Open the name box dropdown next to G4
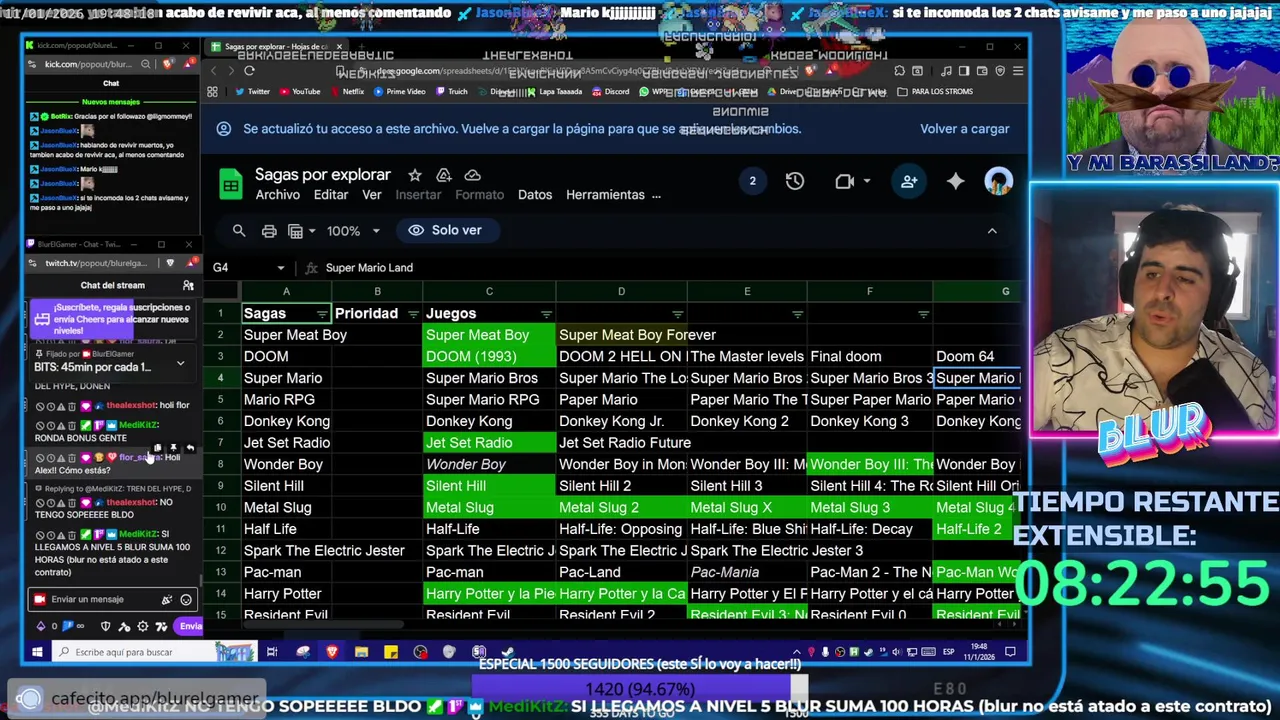This screenshot has height=720, width=1280. [280, 268]
